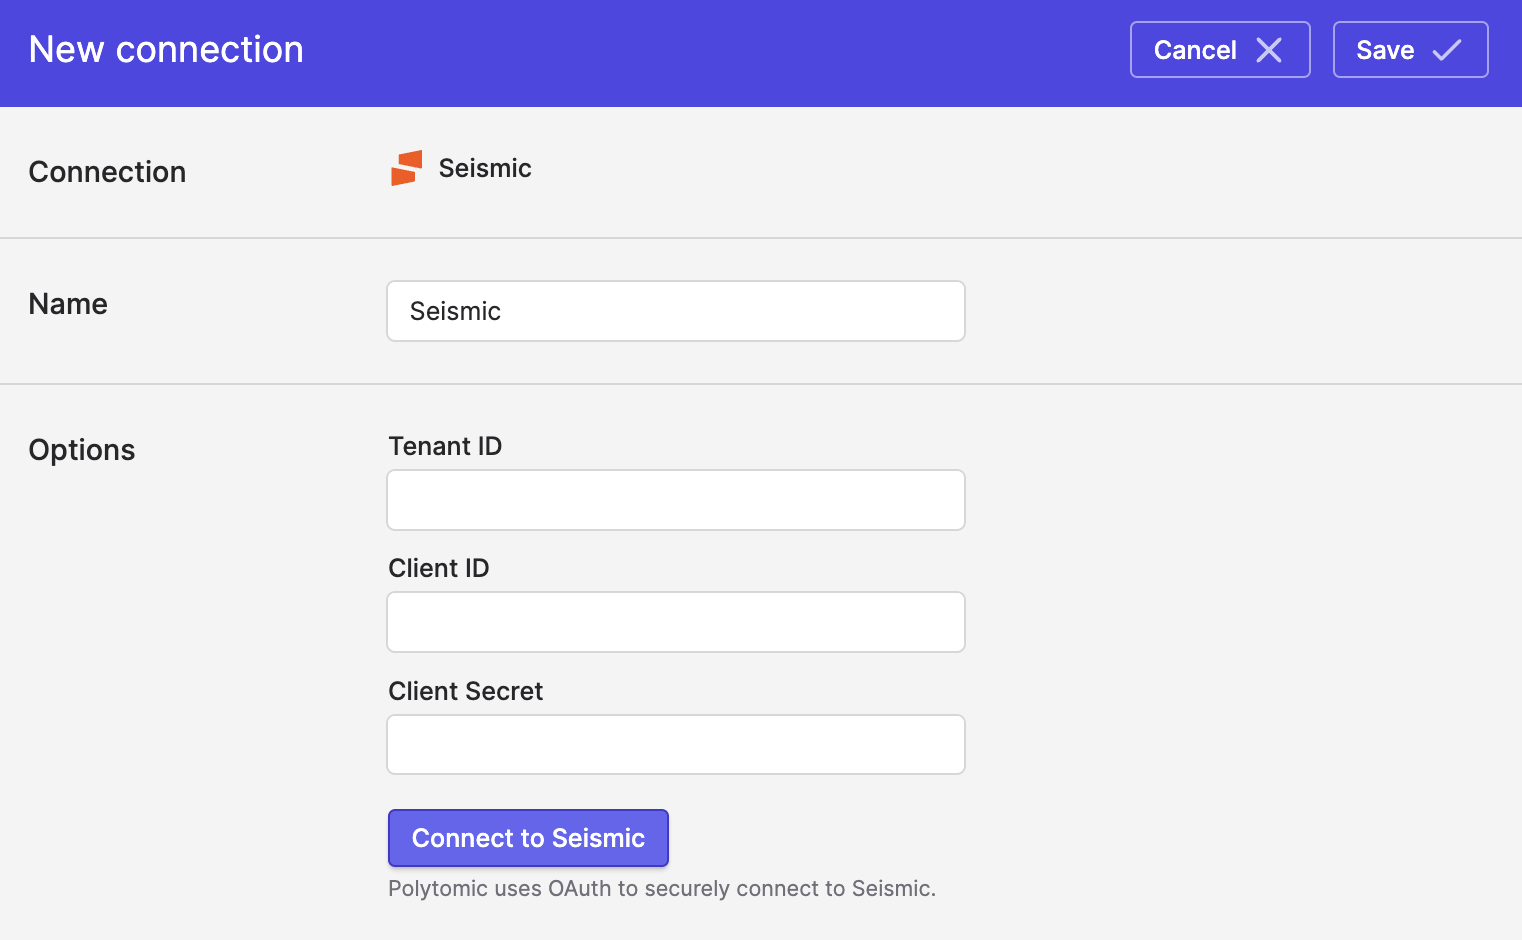Click the Client ID field label
Image resolution: width=1522 pixels, height=940 pixels.
(x=439, y=568)
